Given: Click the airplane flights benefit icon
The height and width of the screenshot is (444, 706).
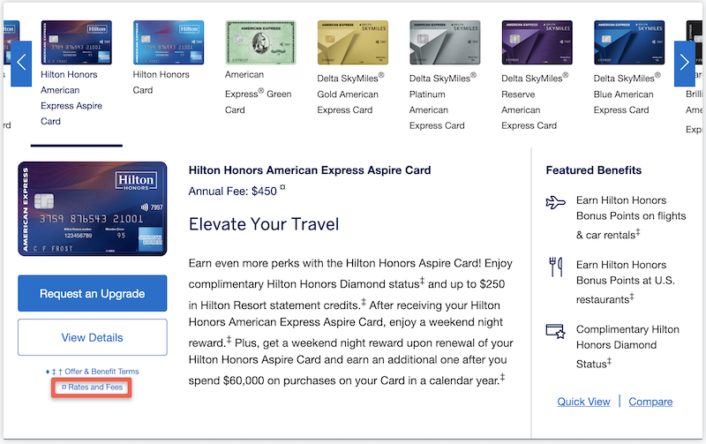Looking at the screenshot, I should click(x=556, y=203).
